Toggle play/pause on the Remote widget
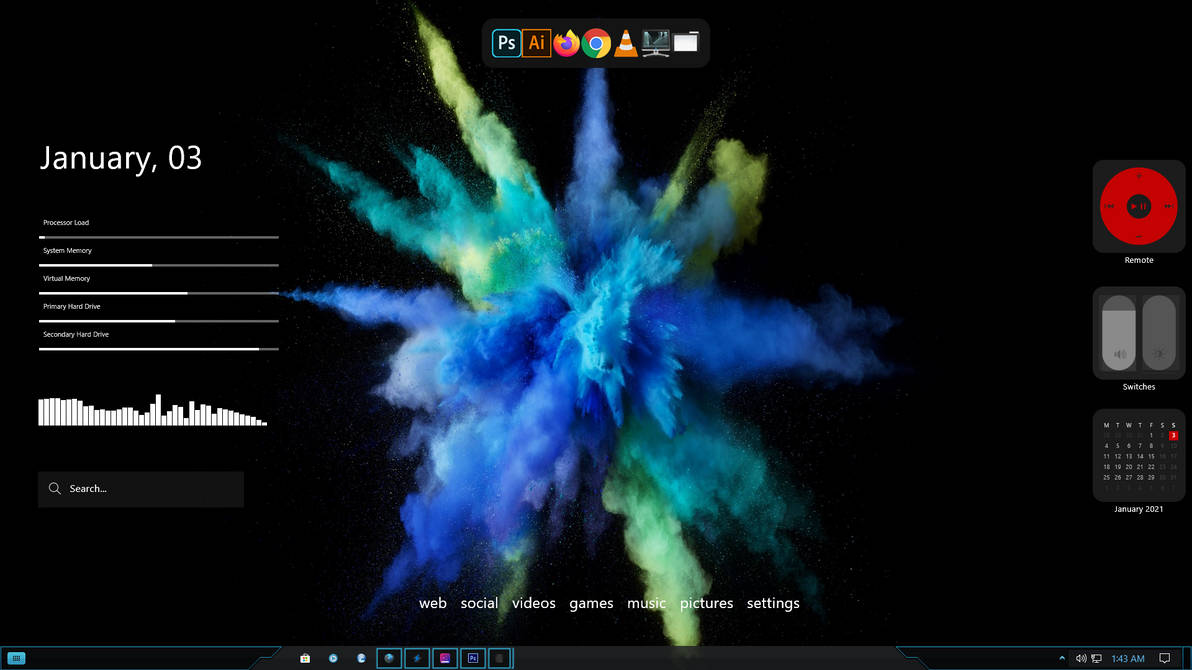Screen dimensions: 1192x670 (x=1139, y=206)
